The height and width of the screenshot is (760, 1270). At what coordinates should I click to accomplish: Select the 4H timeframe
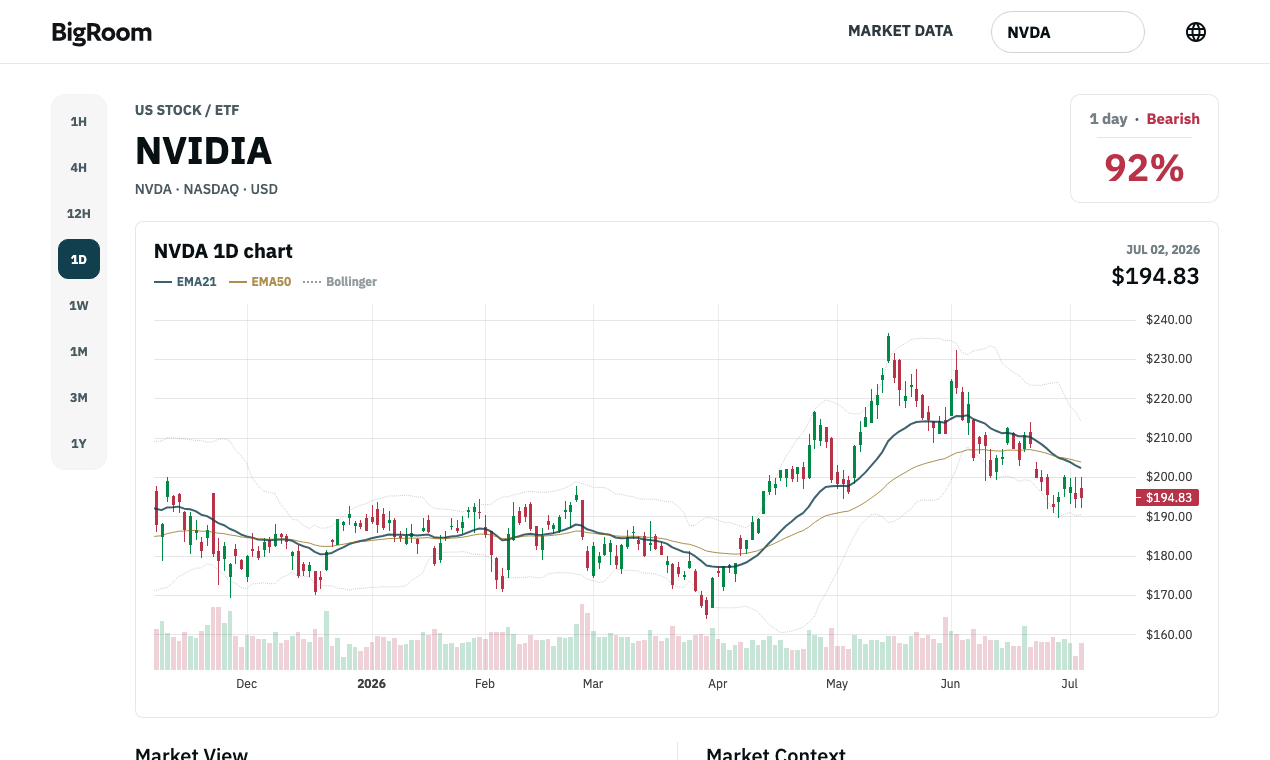(79, 167)
